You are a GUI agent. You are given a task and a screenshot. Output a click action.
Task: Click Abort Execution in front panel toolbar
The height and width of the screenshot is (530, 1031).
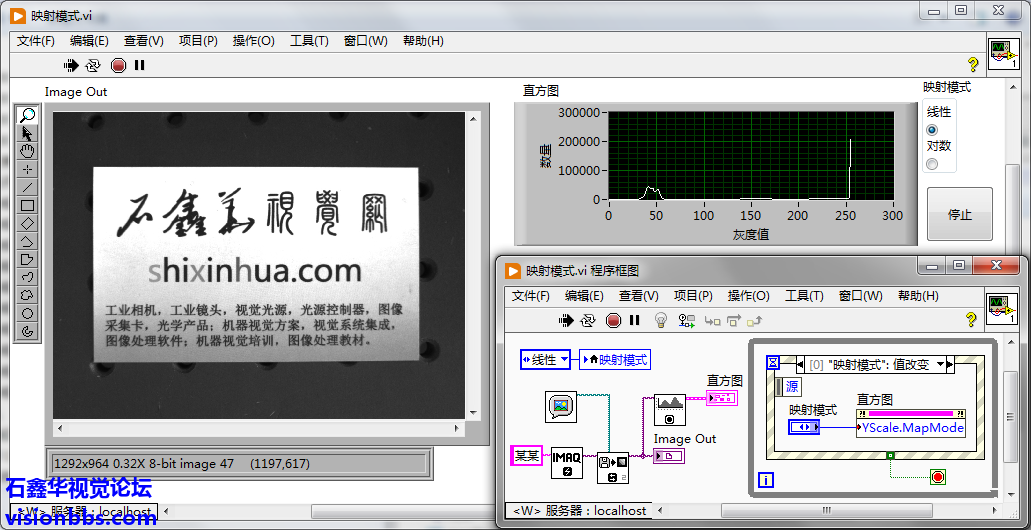(x=118, y=65)
